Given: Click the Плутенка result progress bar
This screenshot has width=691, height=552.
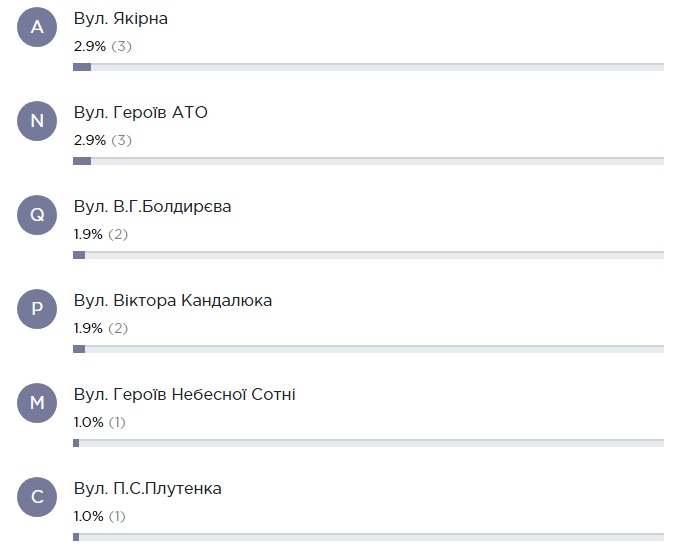Looking at the screenshot, I should pyautogui.click(x=368, y=537).
